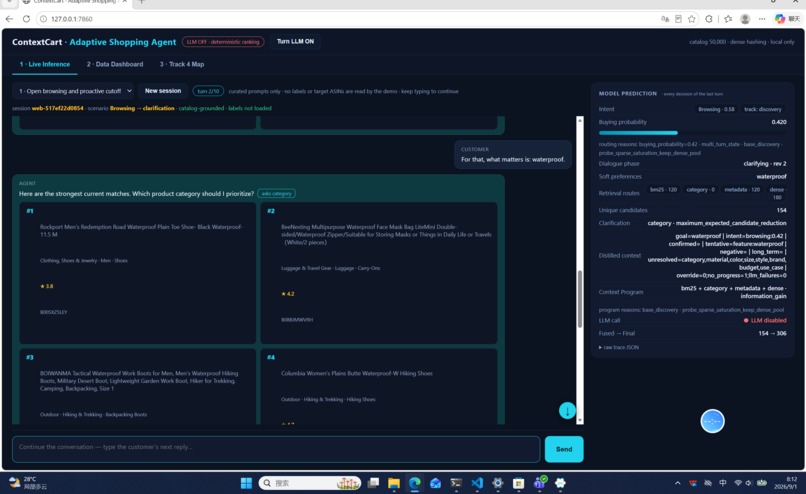The height and width of the screenshot is (494, 806).
Task: Jump to latest message with the down-arrow button
Action: tap(567, 411)
